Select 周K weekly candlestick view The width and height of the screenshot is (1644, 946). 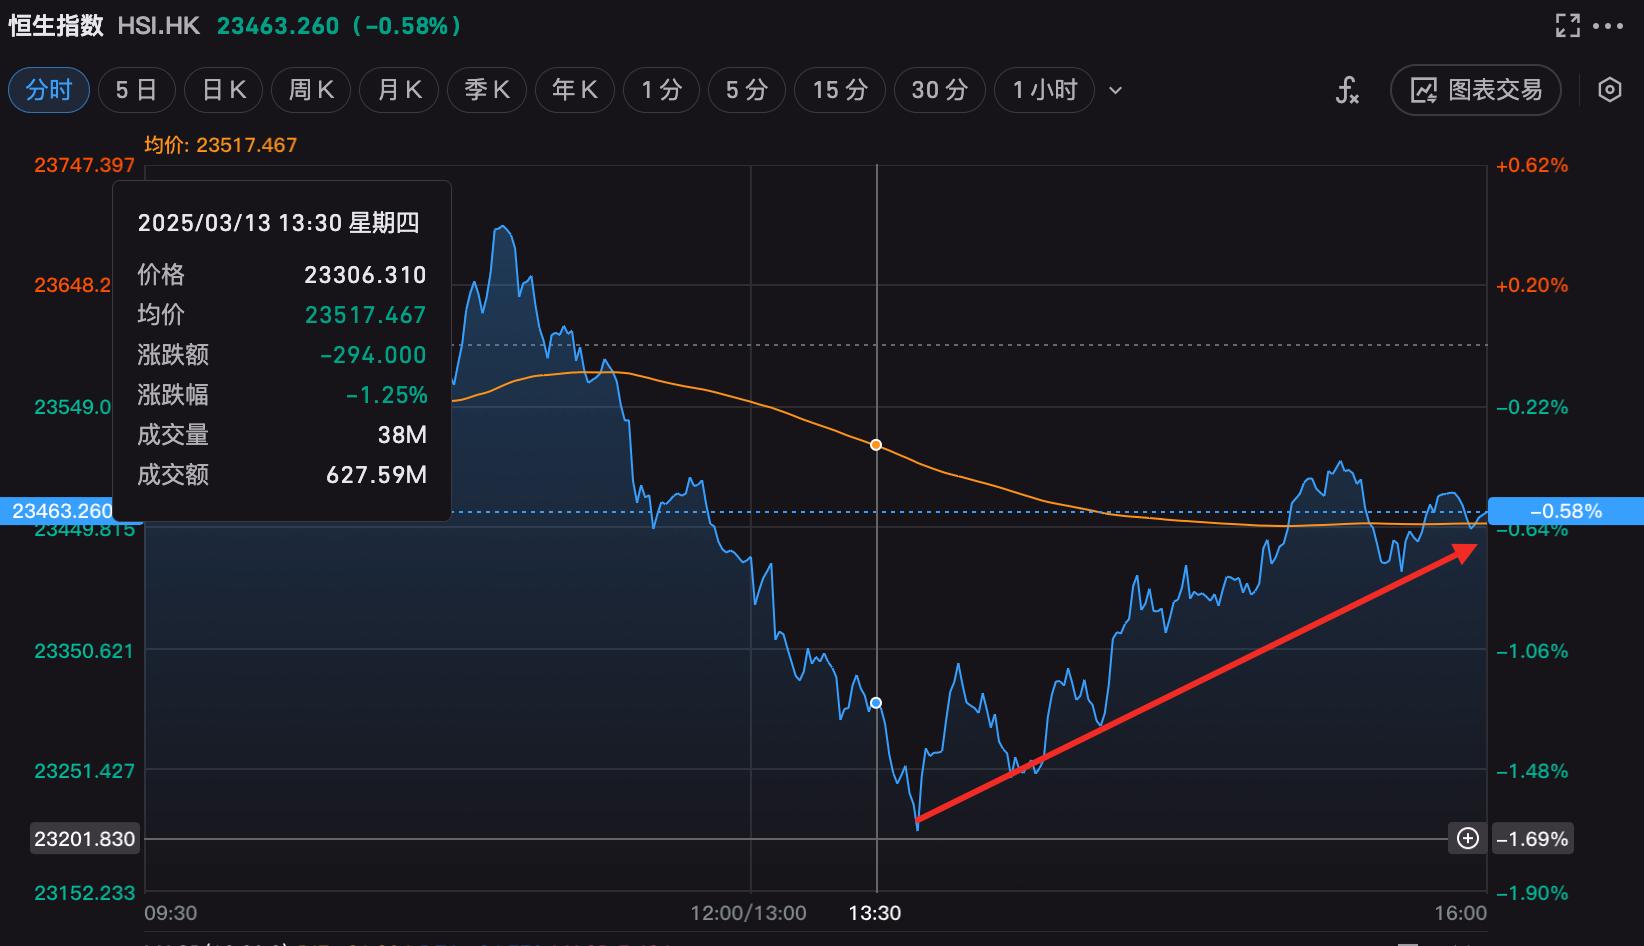point(311,91)
